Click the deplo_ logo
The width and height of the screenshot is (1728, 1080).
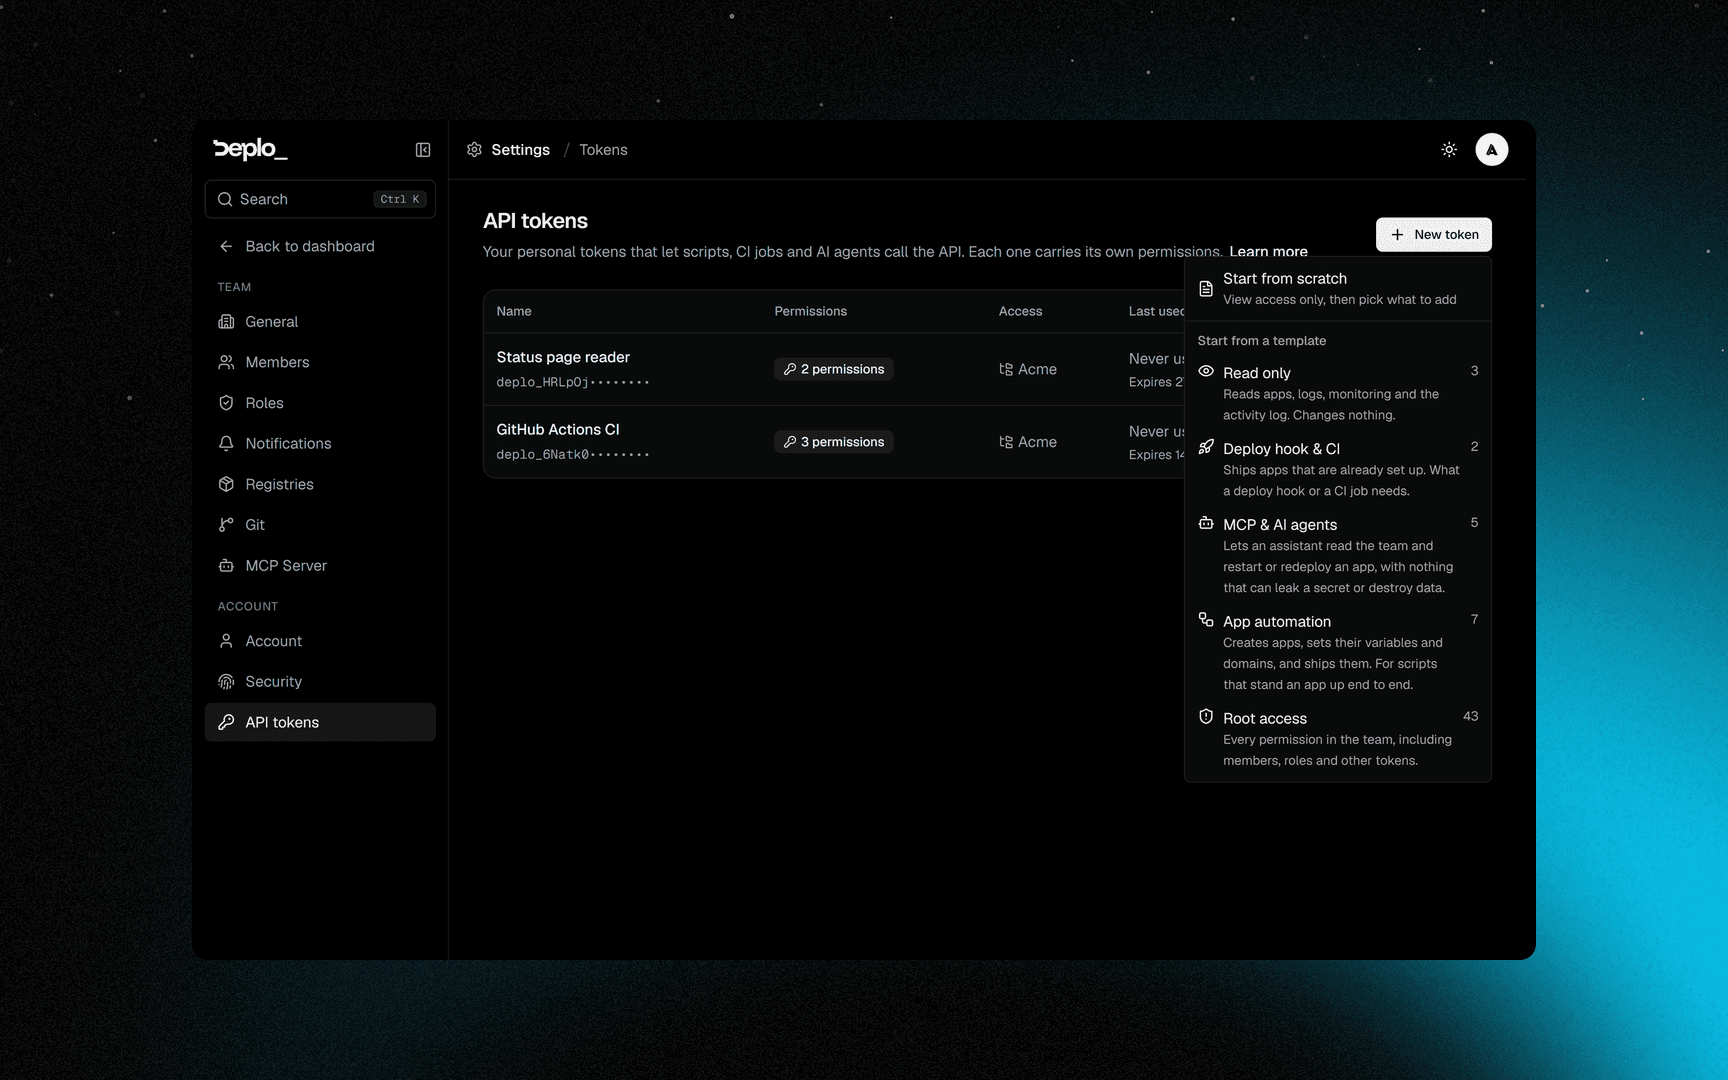(x=250, y=149)
